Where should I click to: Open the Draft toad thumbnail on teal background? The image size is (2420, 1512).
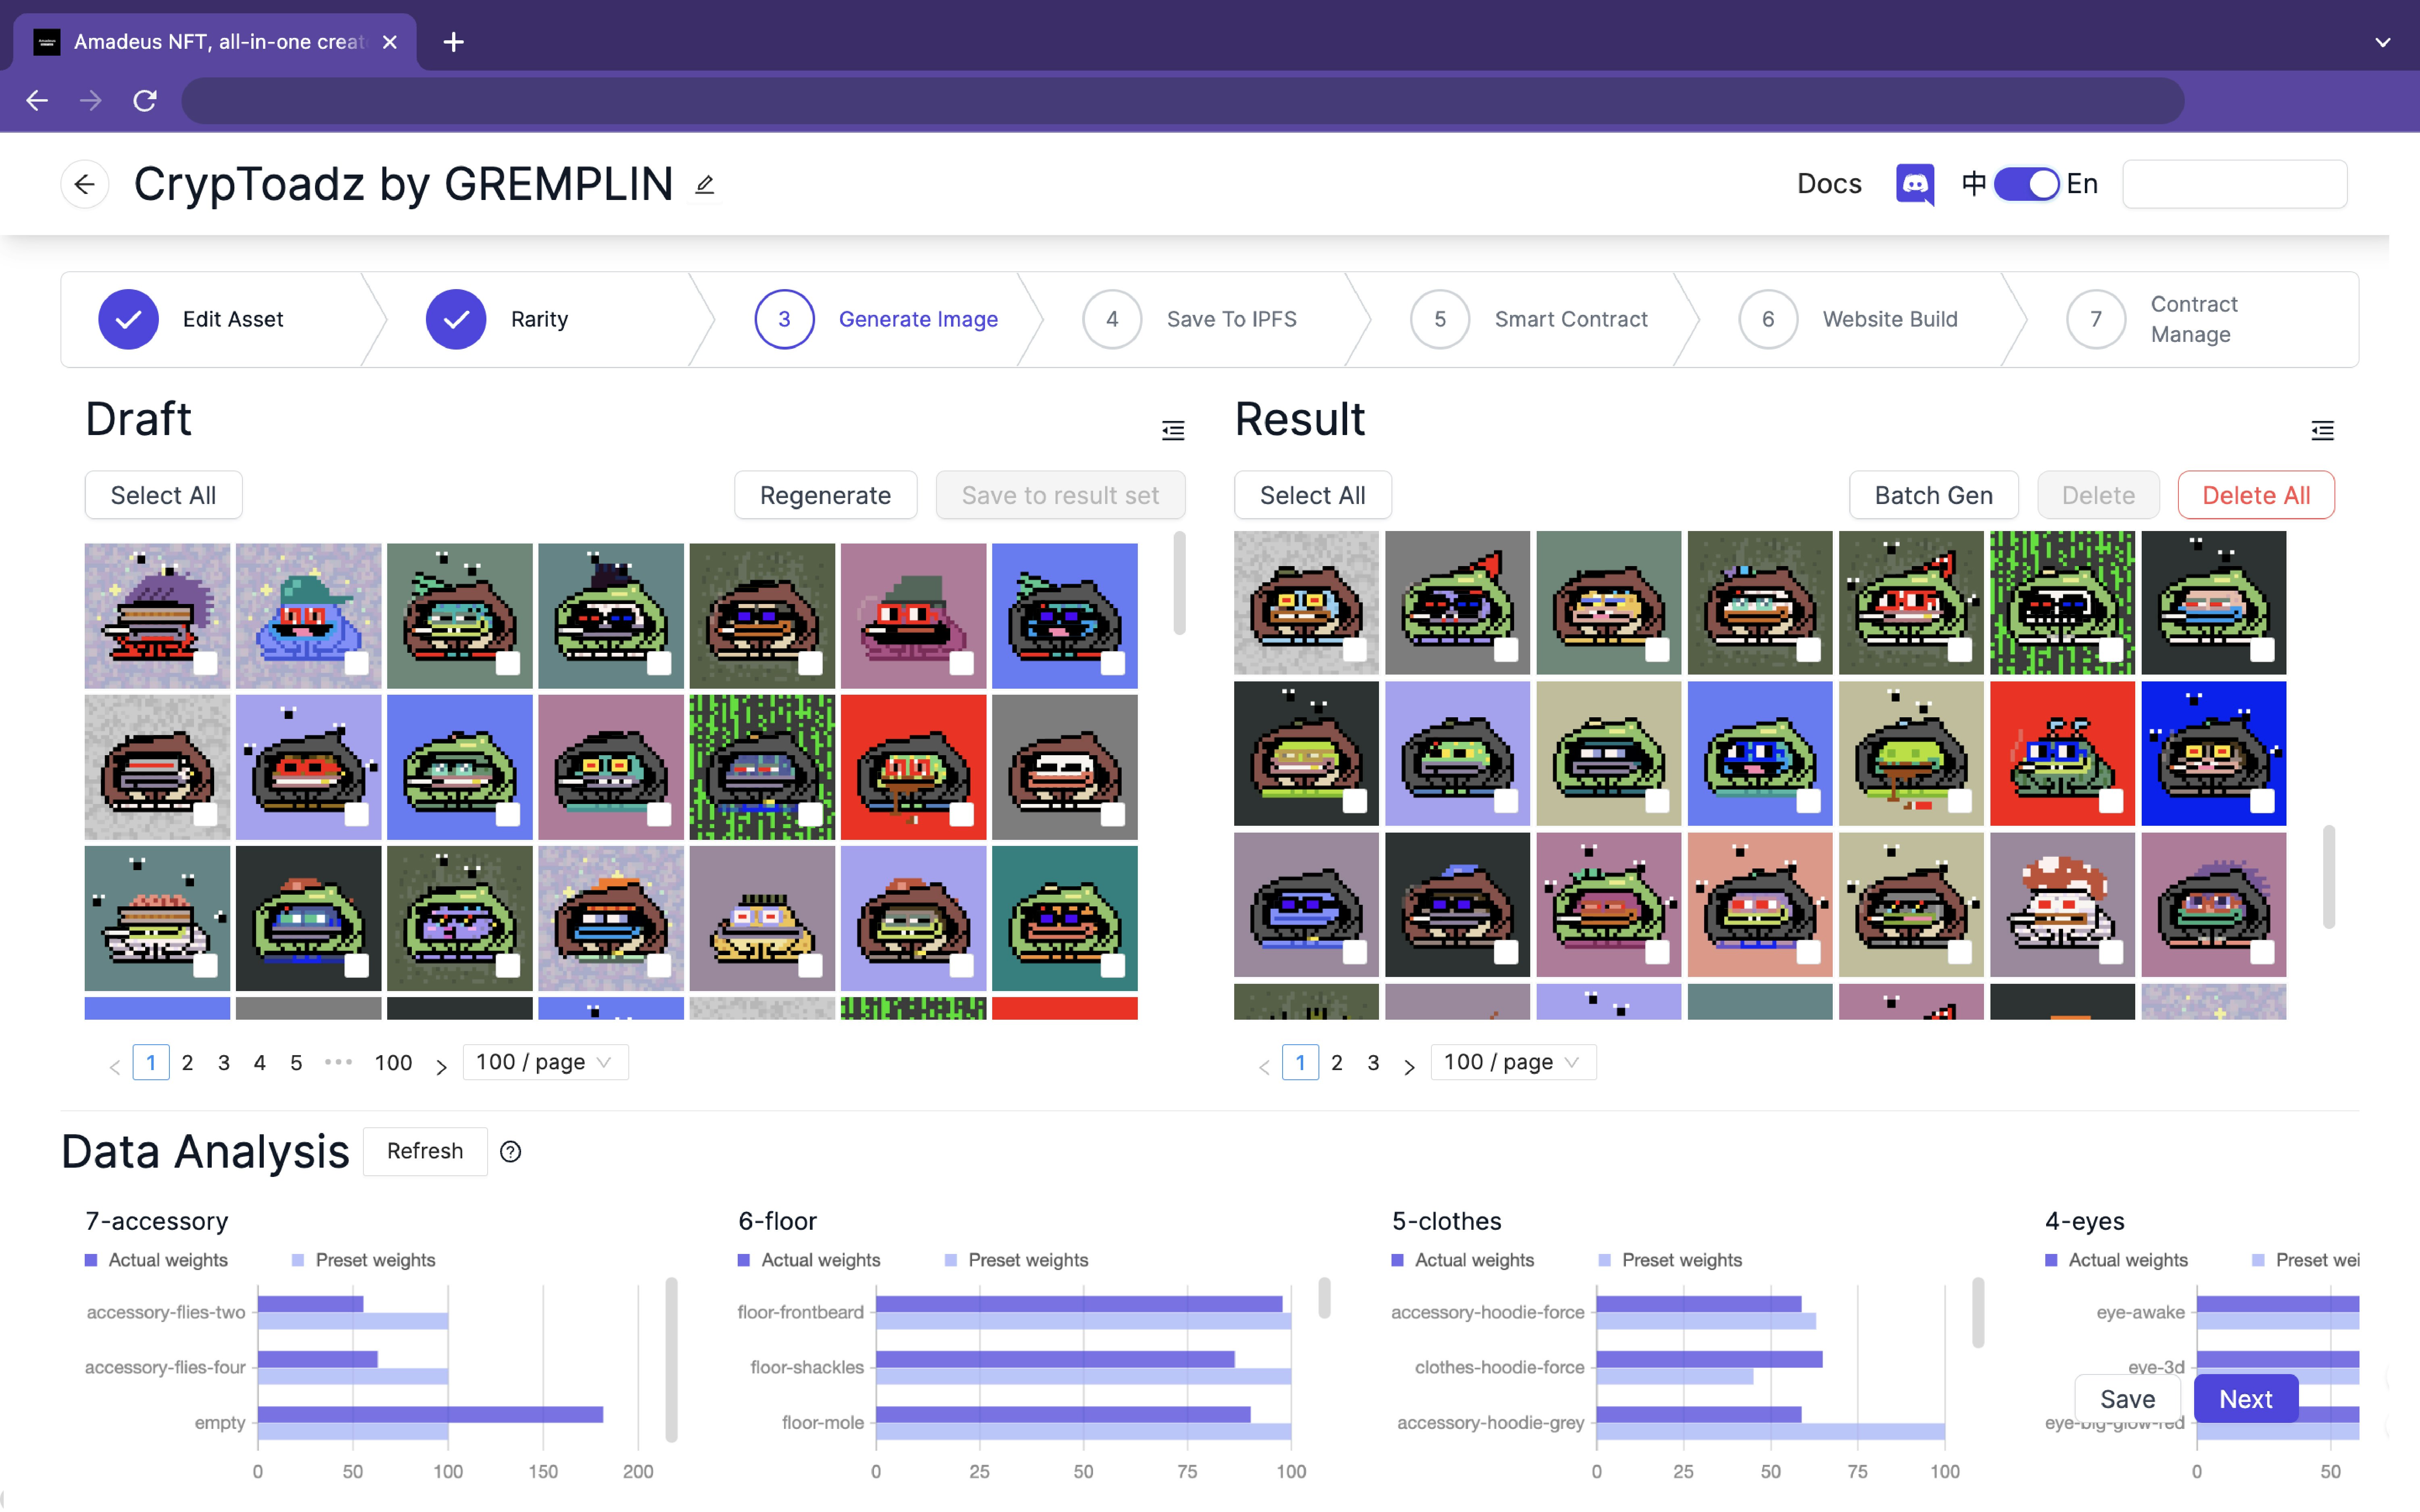pyautogui.click(x=1064, y=918)
